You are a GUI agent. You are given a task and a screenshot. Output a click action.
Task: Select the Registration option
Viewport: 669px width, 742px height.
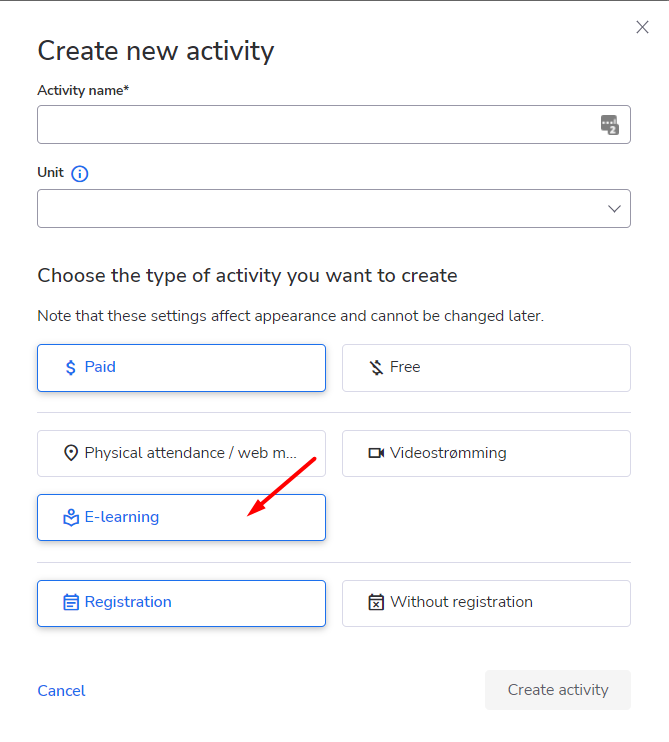[182, 604]
